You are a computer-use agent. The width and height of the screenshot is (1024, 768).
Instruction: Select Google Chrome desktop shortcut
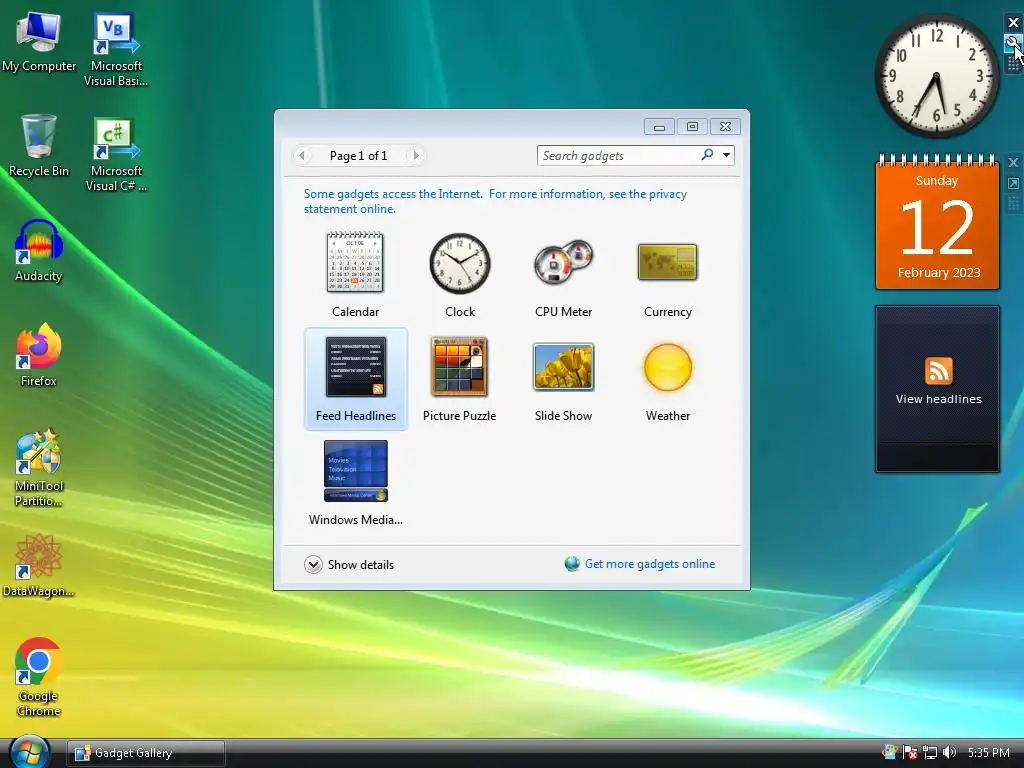point(39,678)
